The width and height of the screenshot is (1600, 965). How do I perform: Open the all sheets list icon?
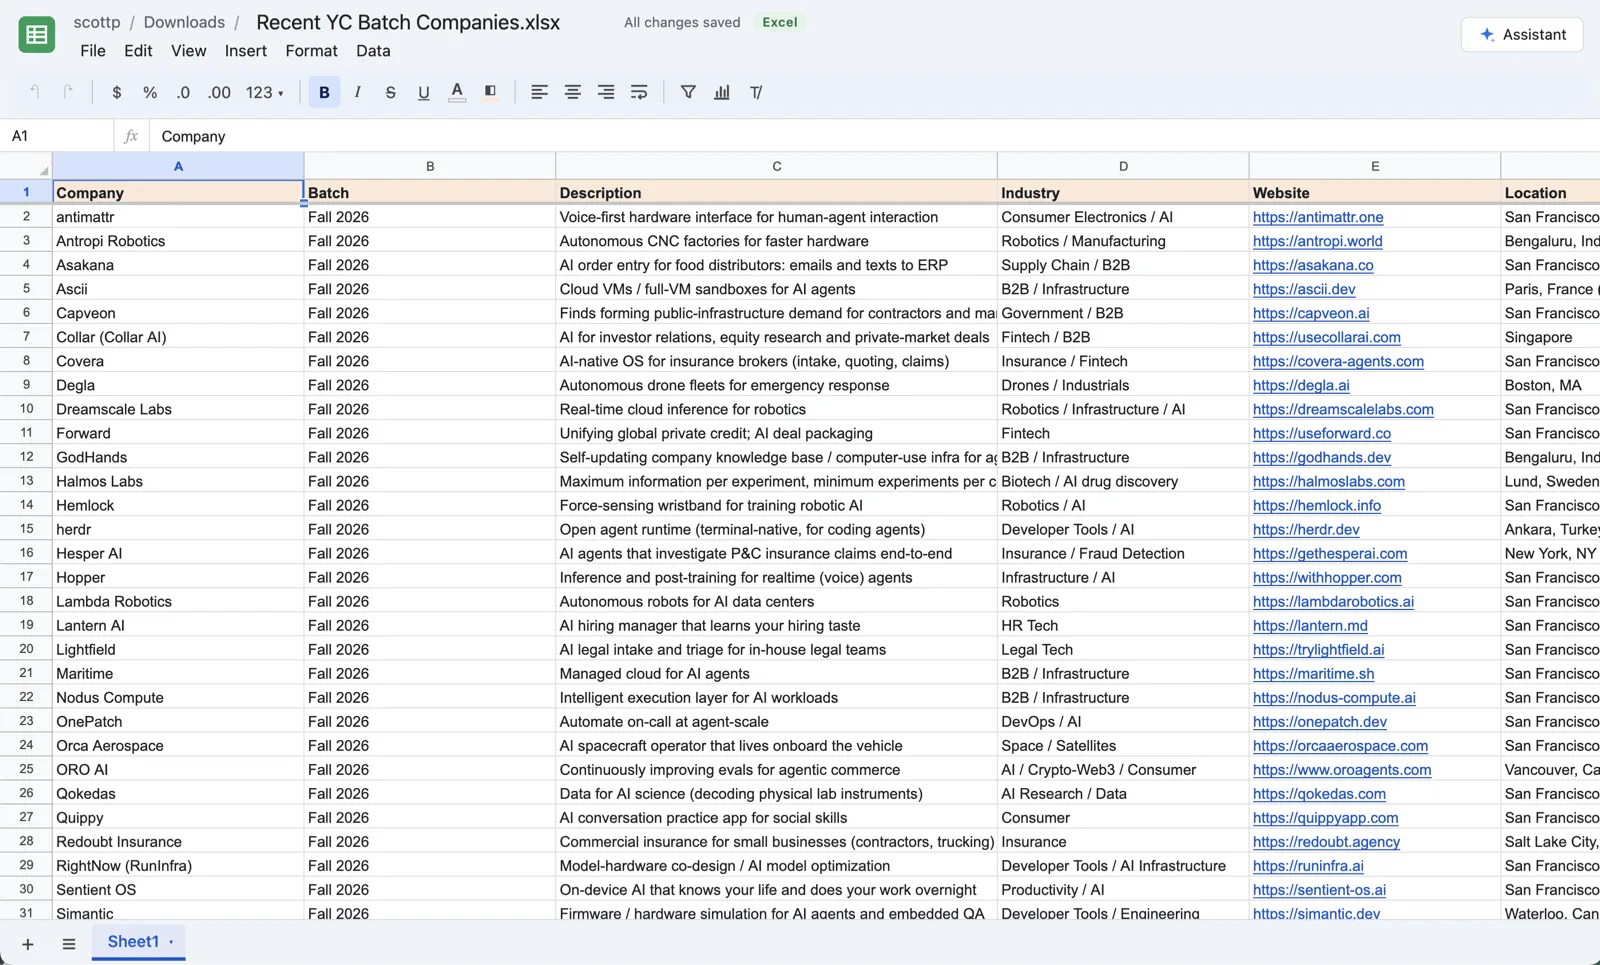(69, 943)
